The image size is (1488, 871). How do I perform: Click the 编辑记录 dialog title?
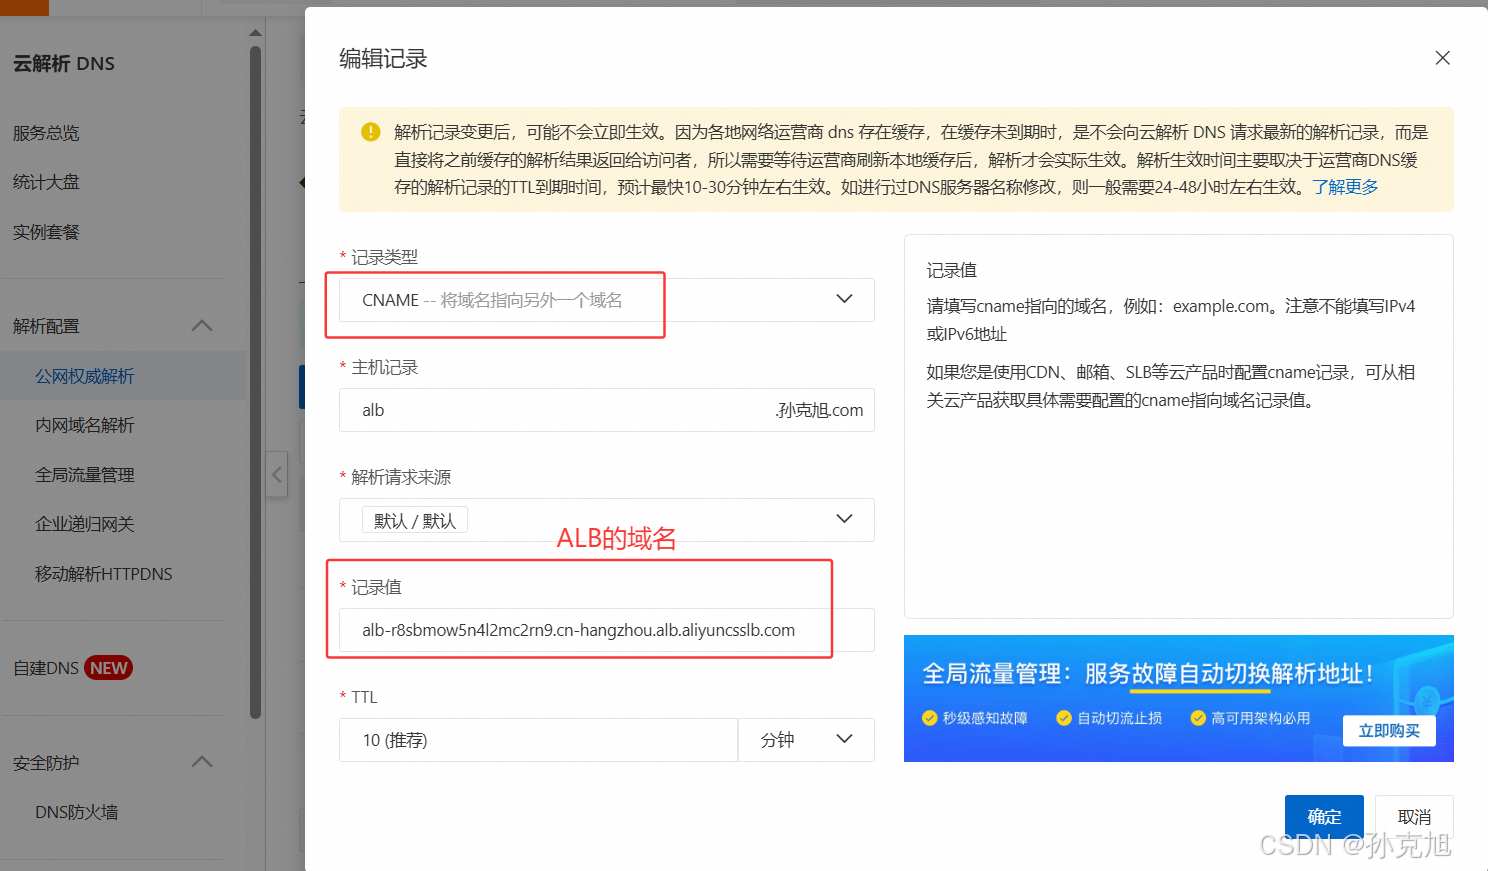point(383,59)
